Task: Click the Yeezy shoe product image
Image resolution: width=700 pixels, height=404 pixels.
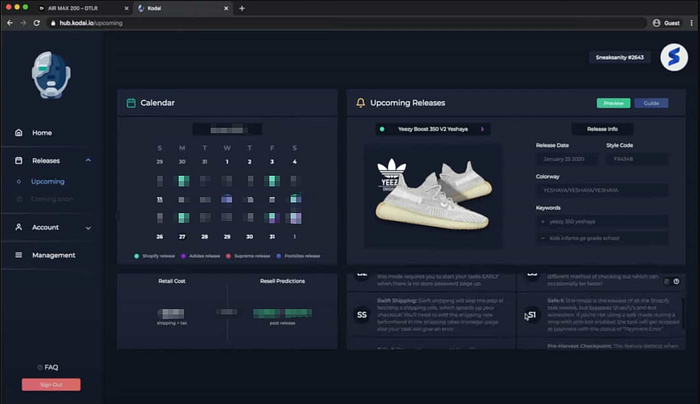Action: pos(433,196)
